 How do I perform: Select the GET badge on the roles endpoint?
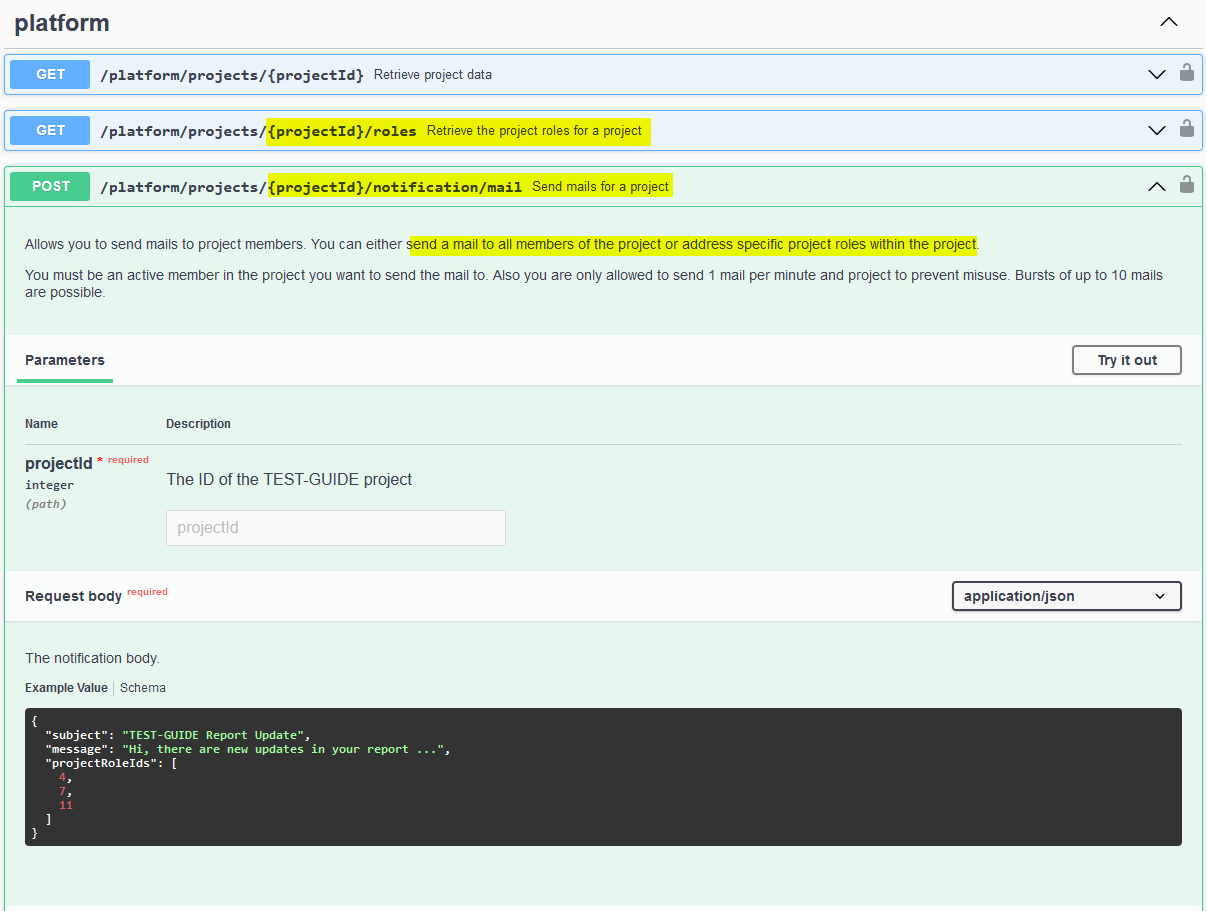(x=48, y=130)
